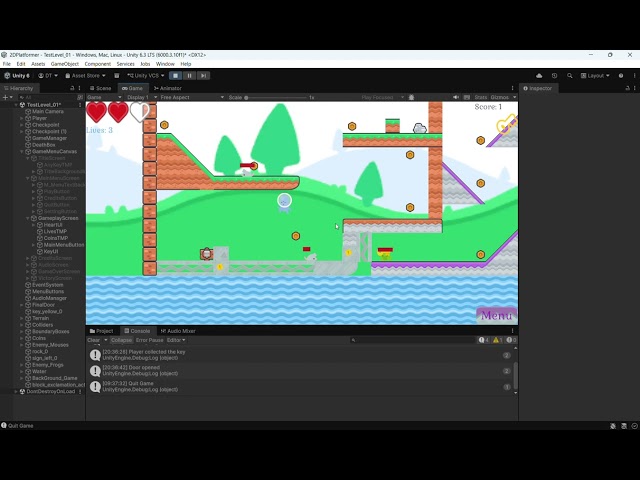The image size is (640, 480).
Task: Collapse the GameplayScreen tree node
Action: pos(28,218)
